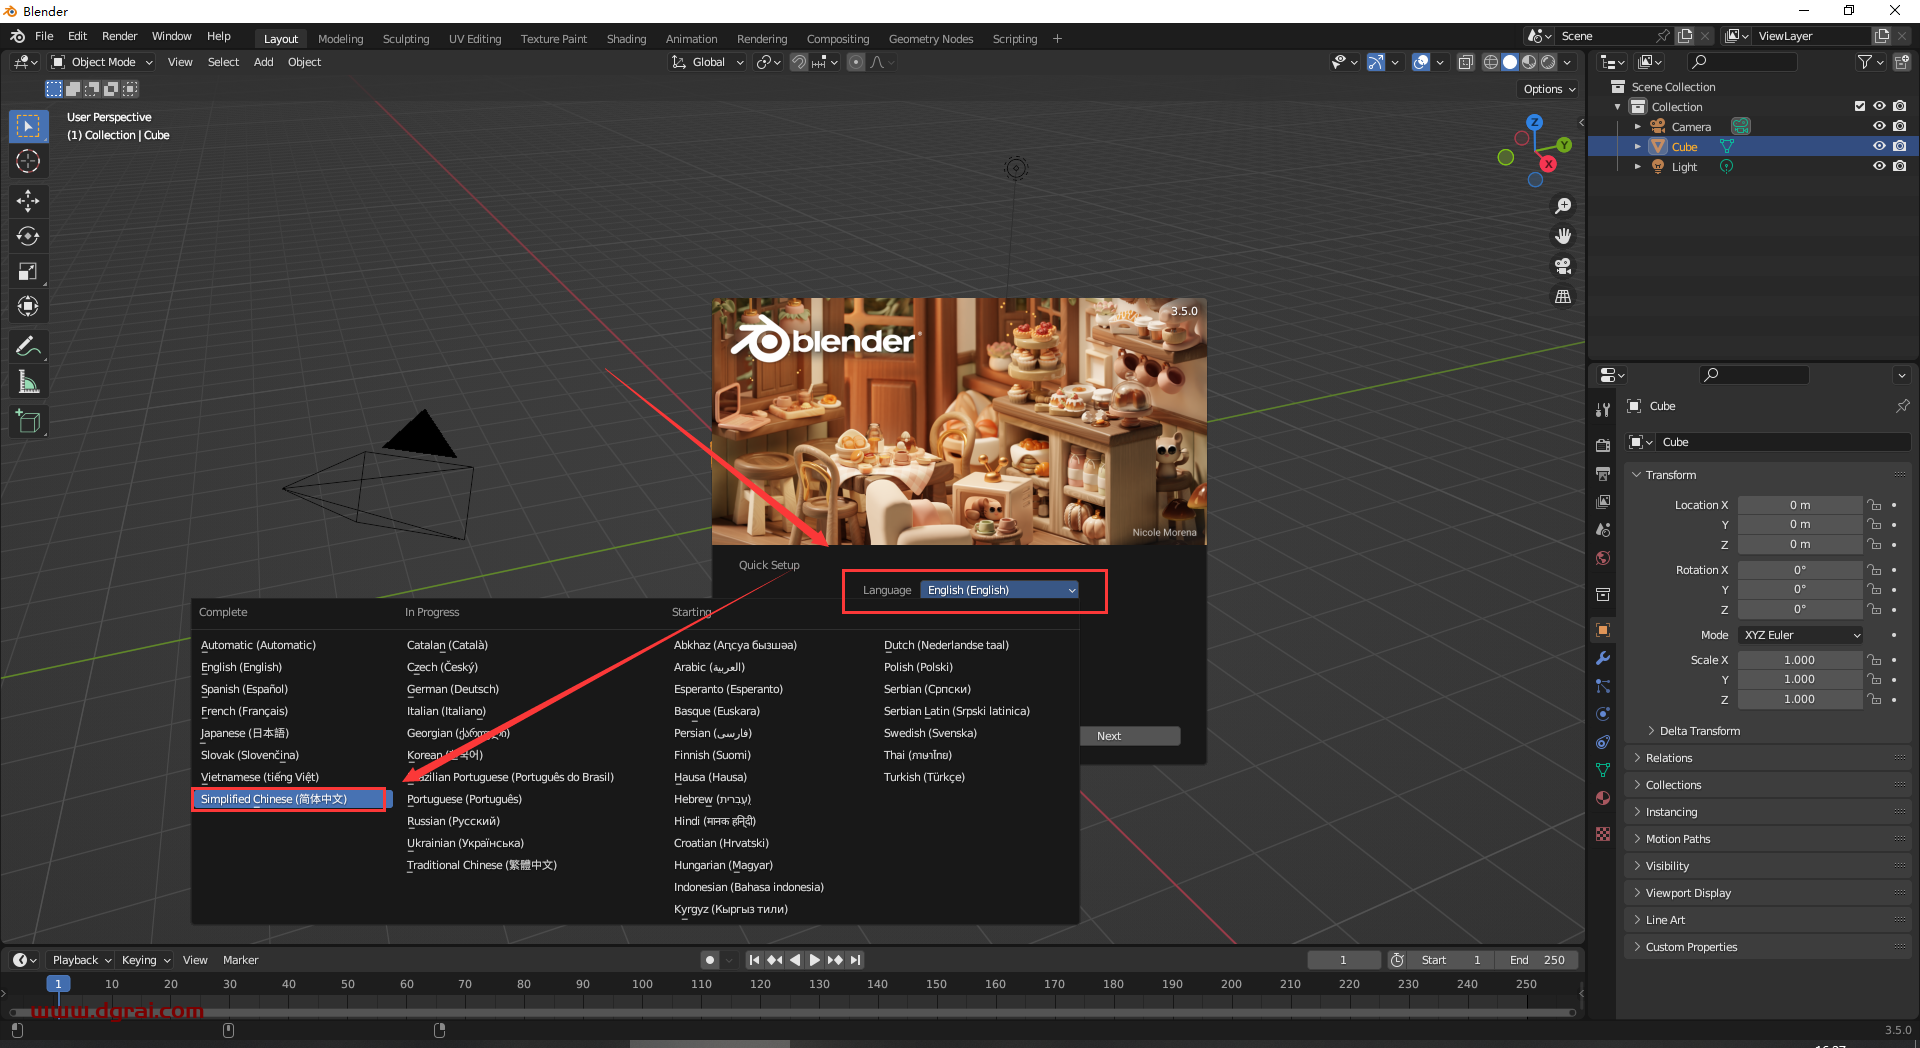
Task: Toggle X-ray display in viewport header
Action: click(1465, 62)
